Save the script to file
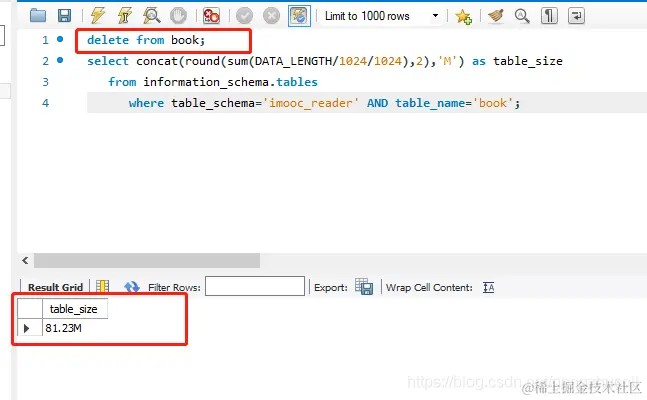 [x=64, y=16]
